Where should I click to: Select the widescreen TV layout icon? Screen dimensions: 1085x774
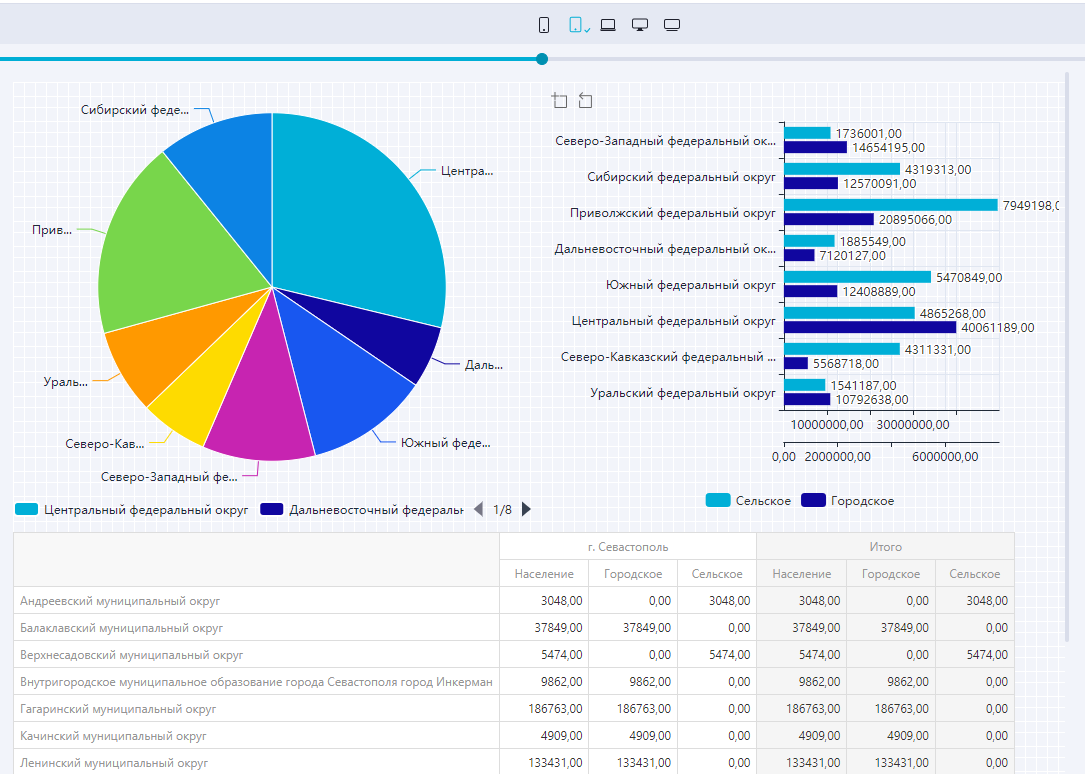click(x=672, y=25)
